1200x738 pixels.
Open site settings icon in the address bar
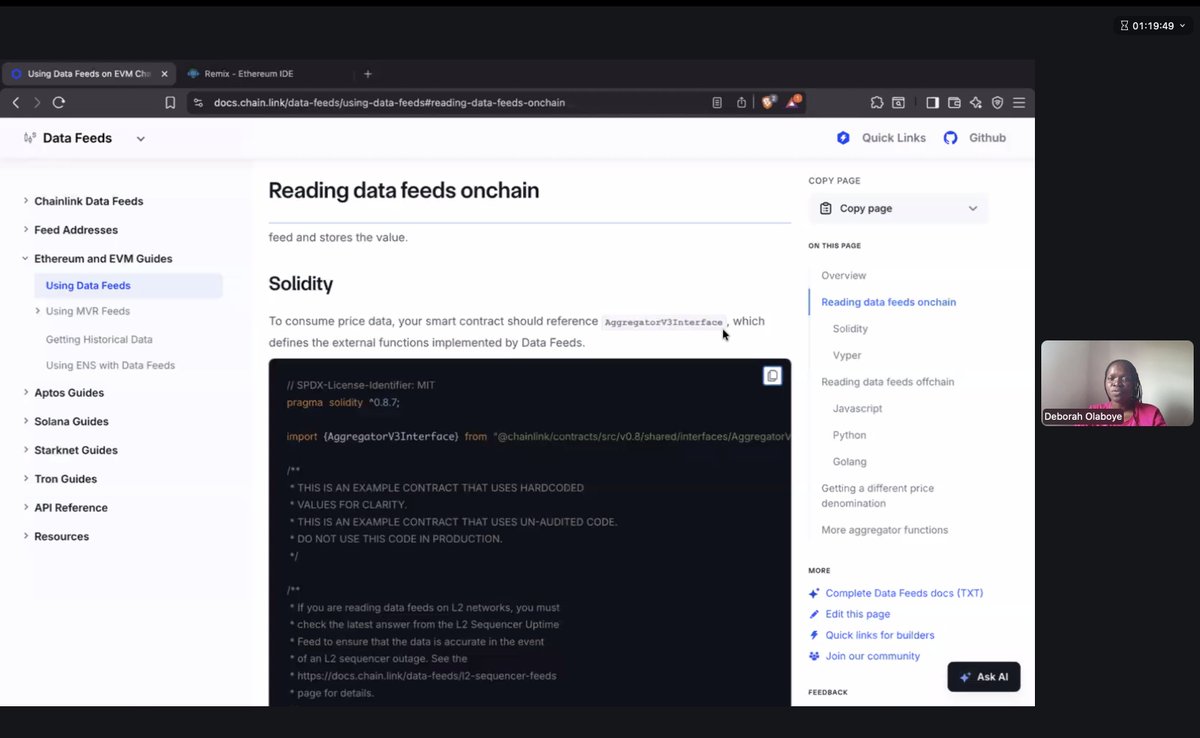pos(198,102)
